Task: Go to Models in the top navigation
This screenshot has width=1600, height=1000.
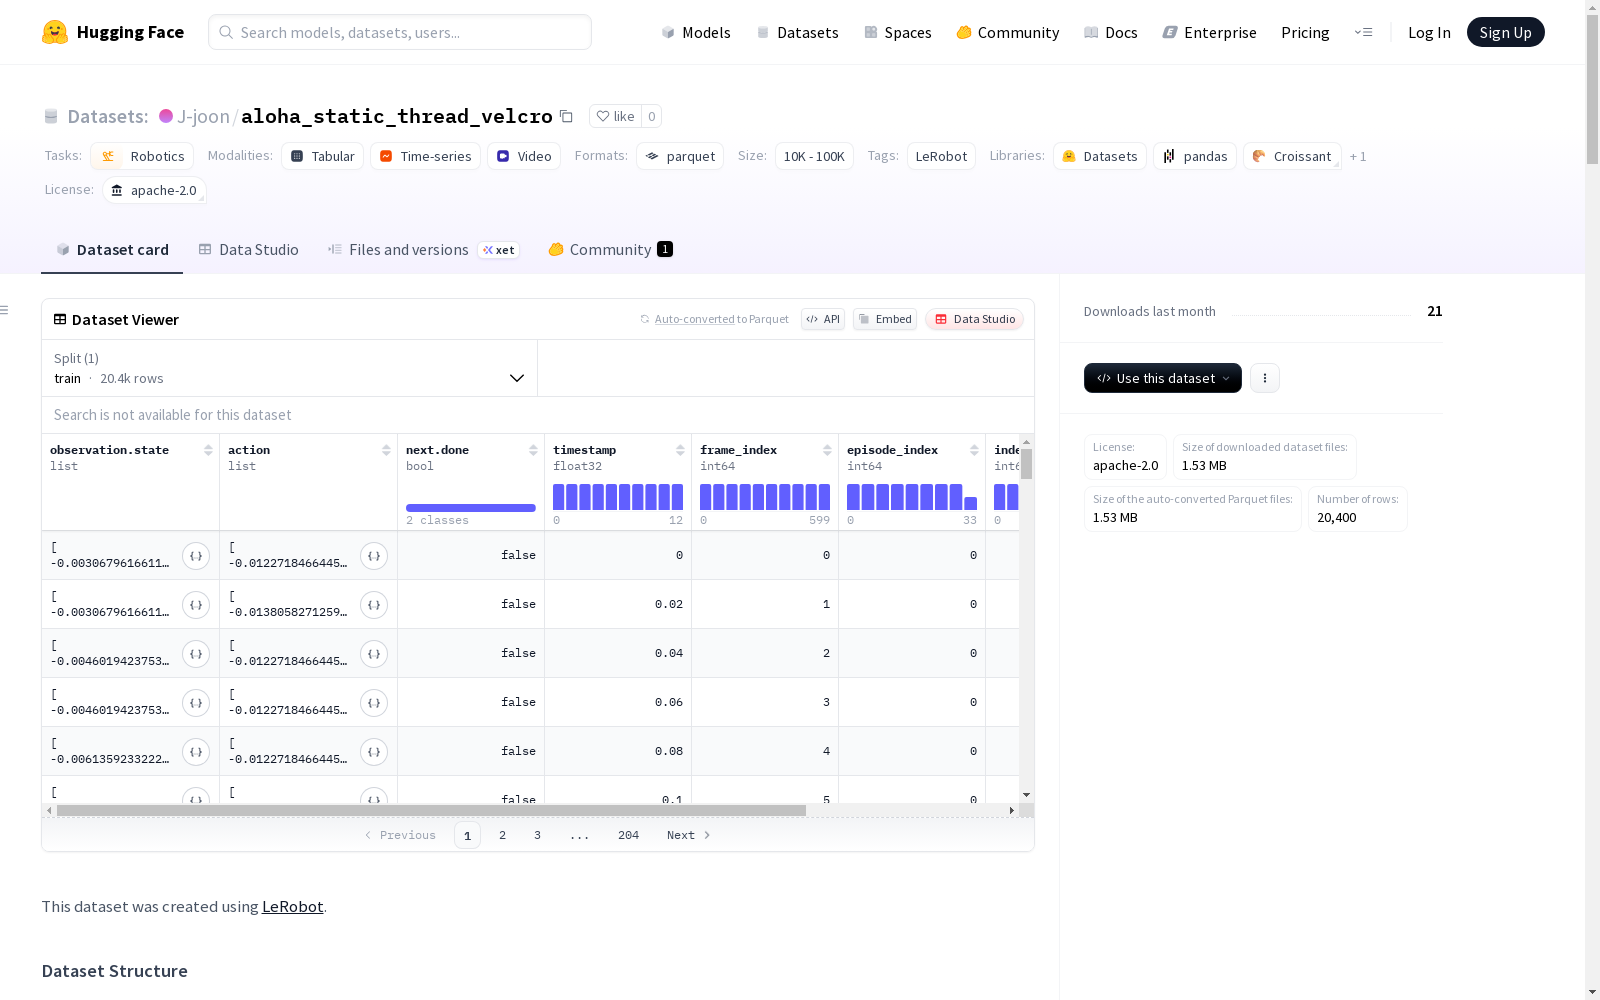Action: 696,32
